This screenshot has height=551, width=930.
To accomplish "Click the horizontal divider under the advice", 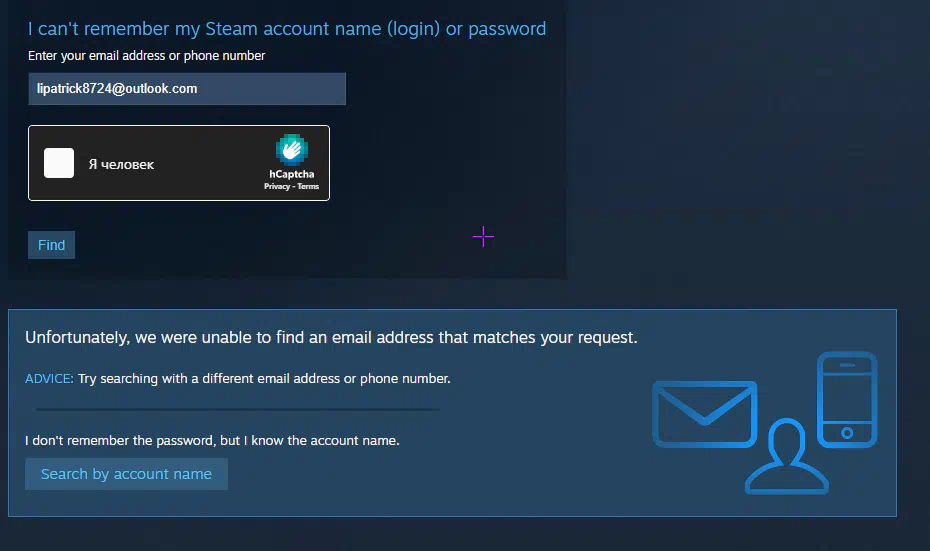I will coord(238,409).
